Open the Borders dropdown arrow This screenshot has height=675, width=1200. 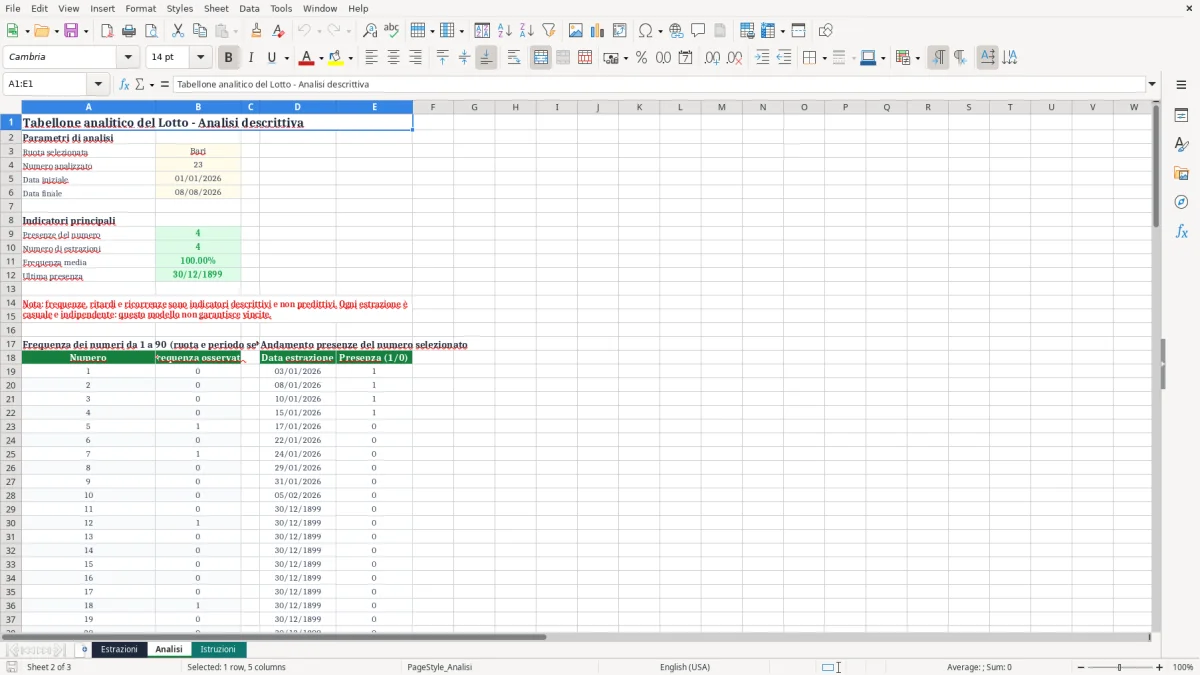click(x=824, y=58)
